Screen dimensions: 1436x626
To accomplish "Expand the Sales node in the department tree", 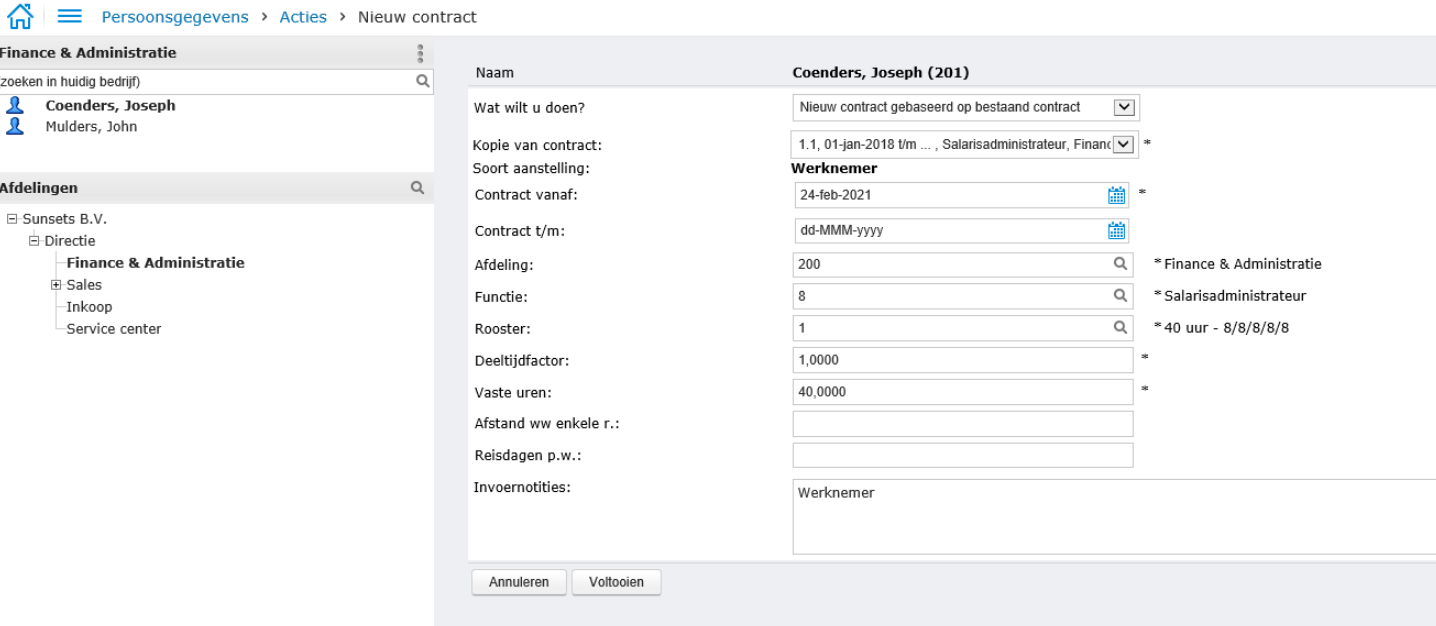I will coord(57,284).
